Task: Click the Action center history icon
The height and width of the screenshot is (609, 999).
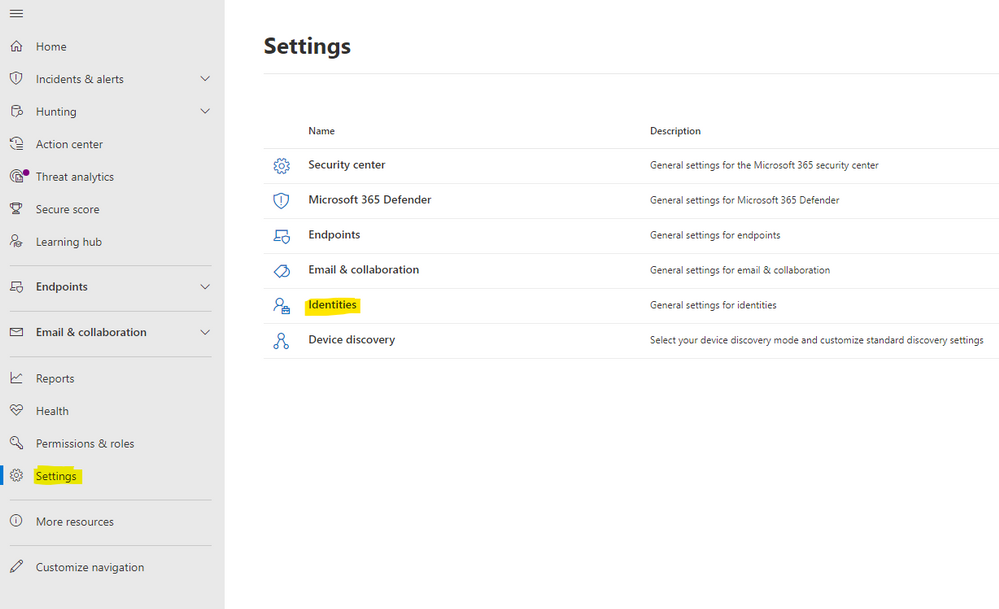Action: click(17, 143)
